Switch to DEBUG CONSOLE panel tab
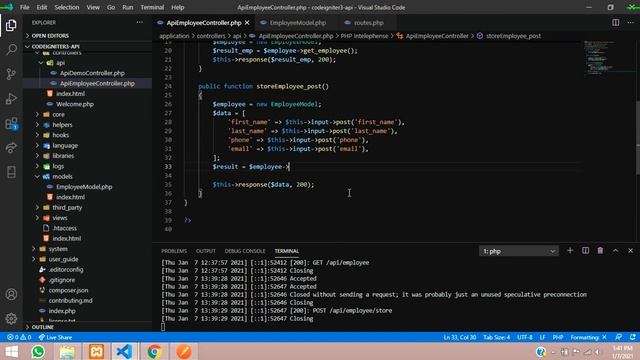 pyautogui.click(x=244, y=251)
